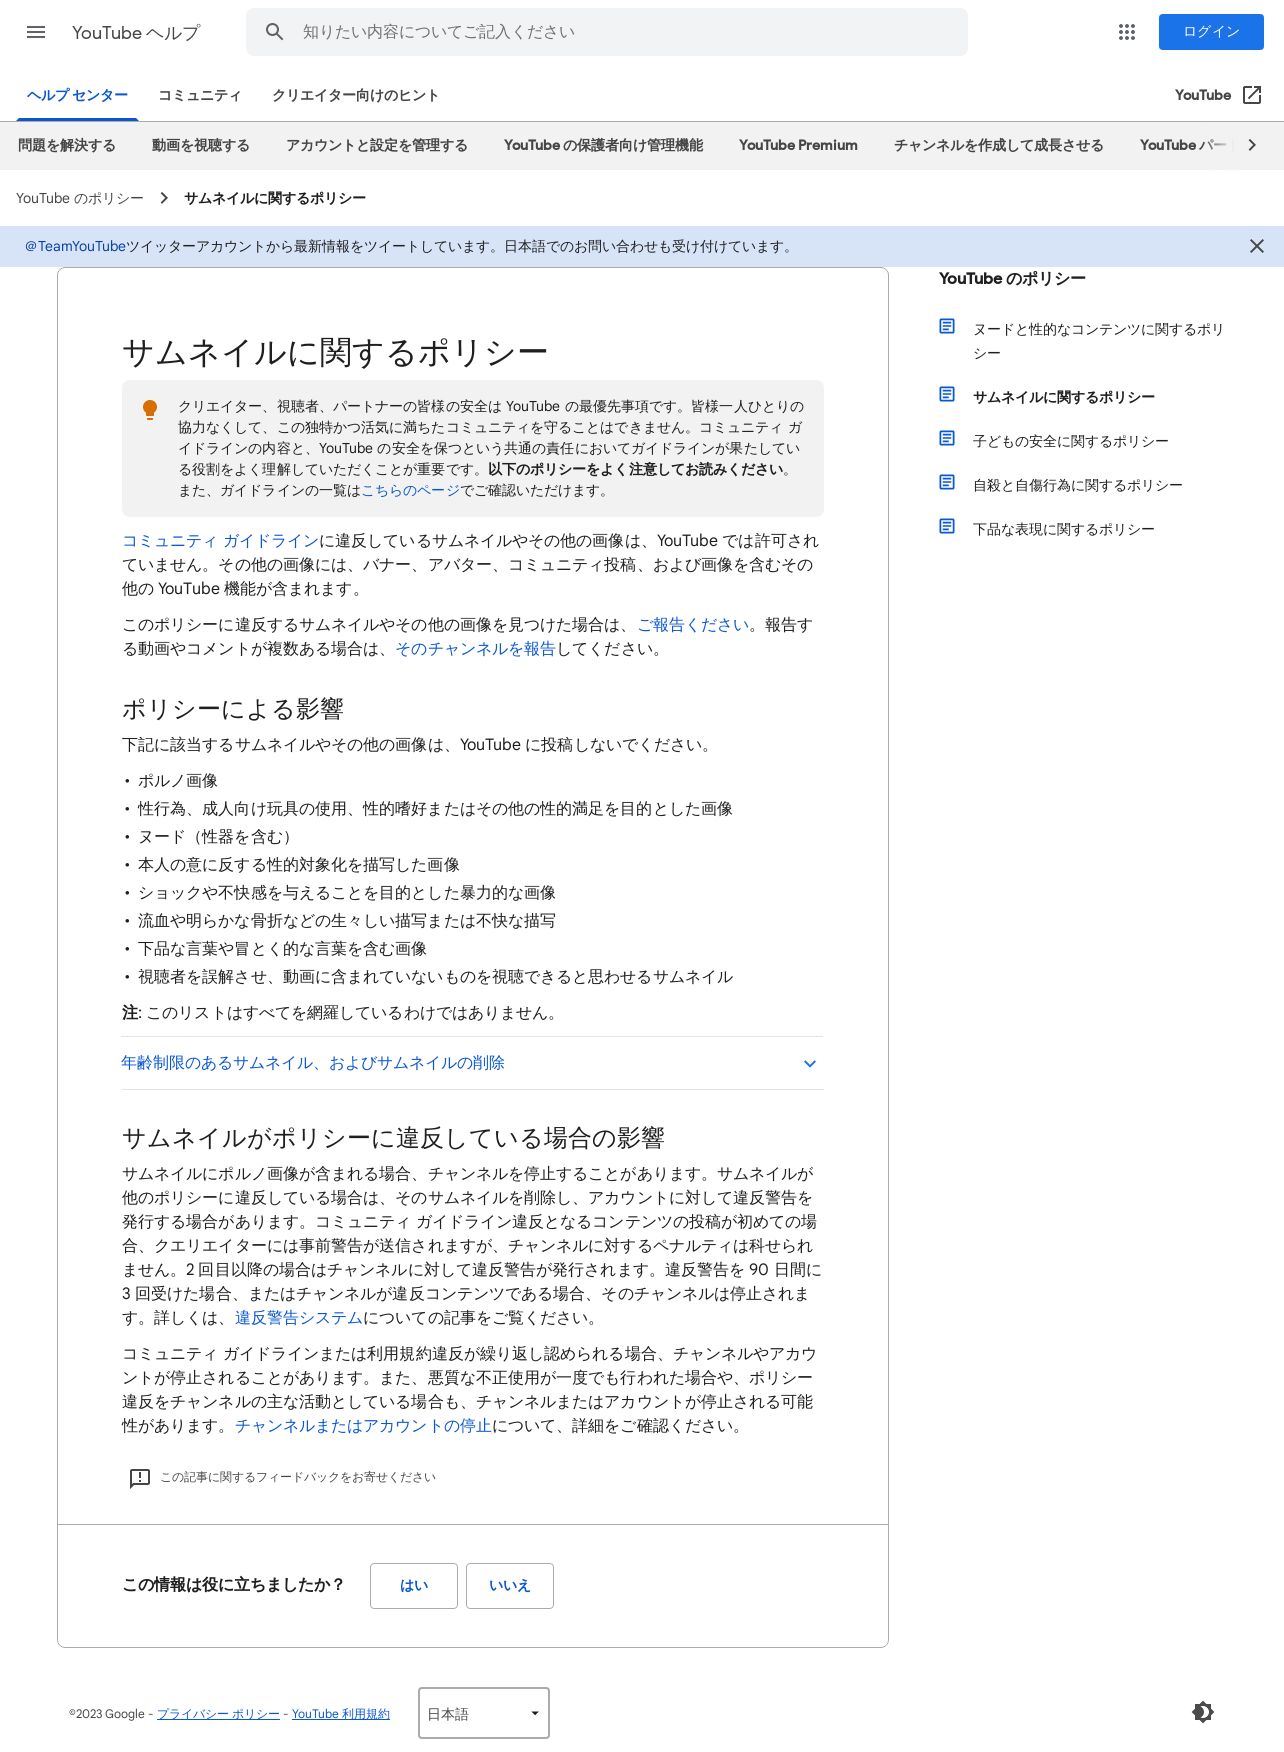Toggle dark mode brightness icon

[x=1203, y=1712]
